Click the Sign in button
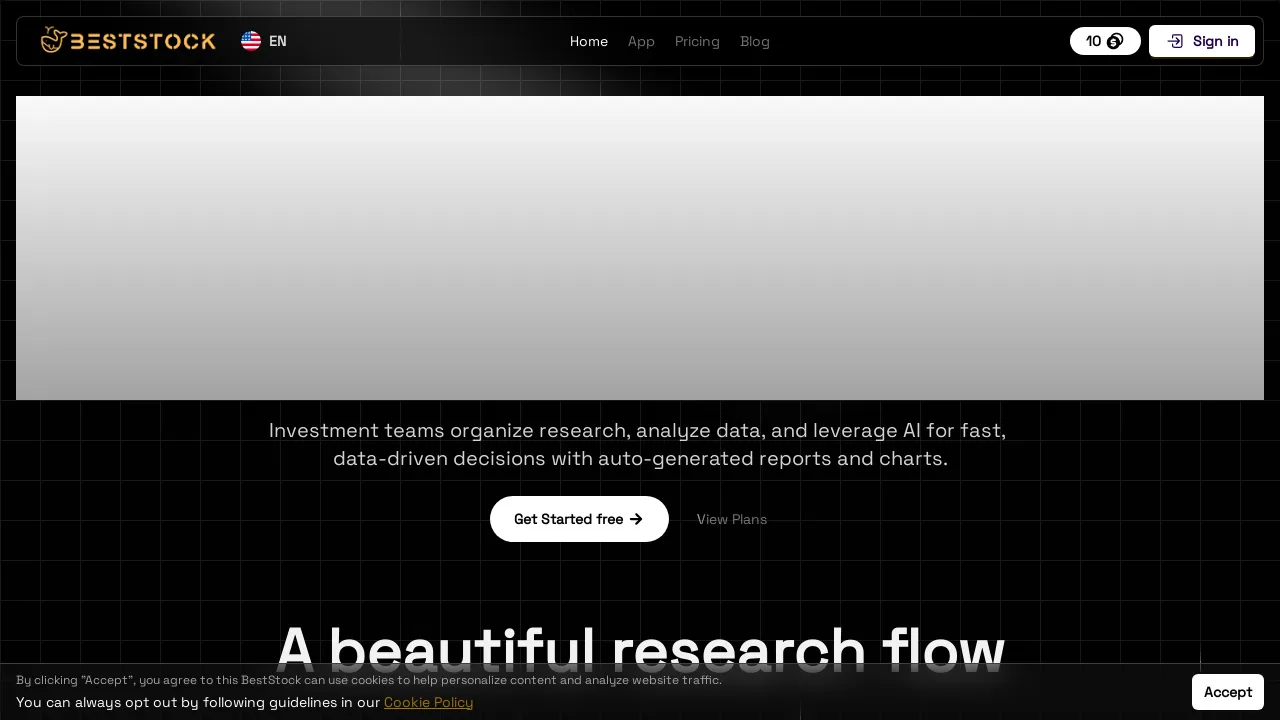The image size is (1280, 720). (x=1202, y=41)
